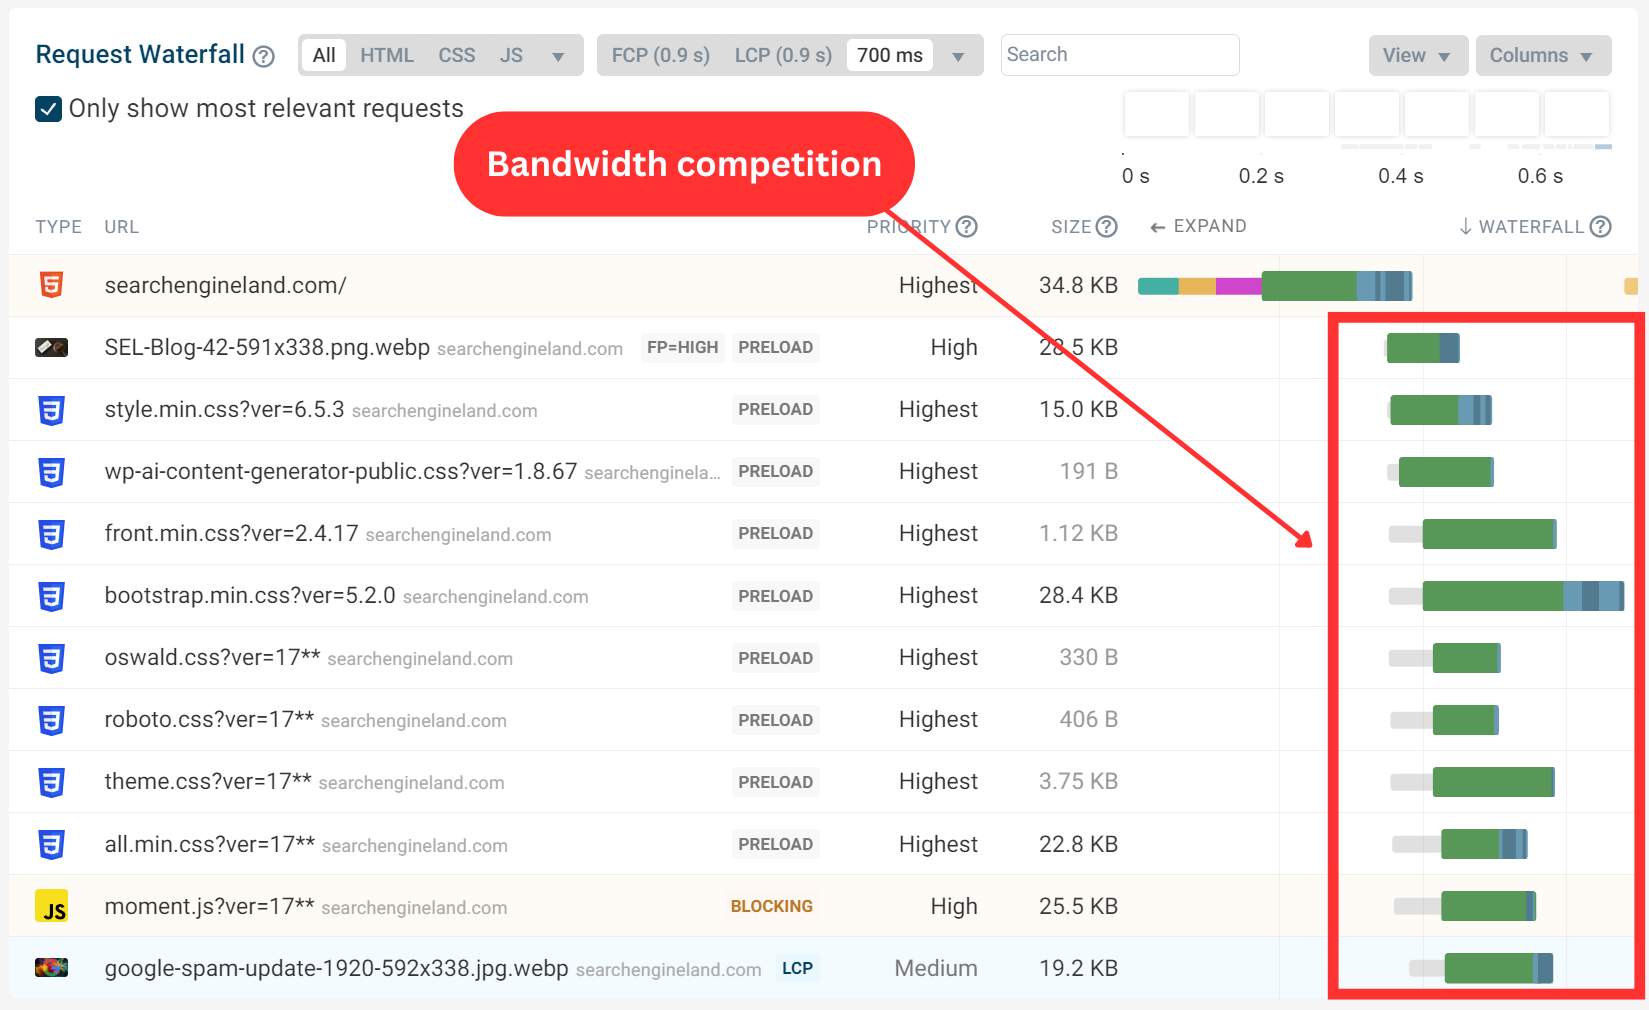Click the TYPE column header
The height and width of the screenshot is (1010, 1649).
click(x=59, y=227)
